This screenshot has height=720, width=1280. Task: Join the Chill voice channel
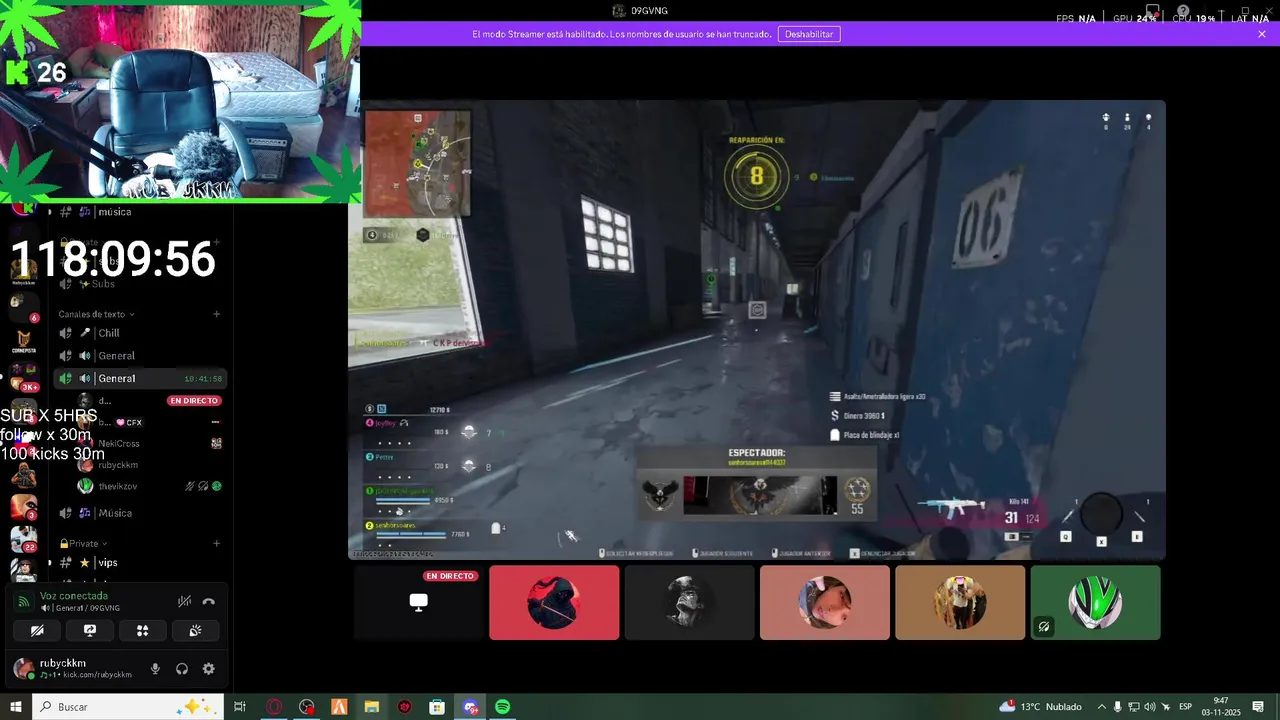[140, 333]
